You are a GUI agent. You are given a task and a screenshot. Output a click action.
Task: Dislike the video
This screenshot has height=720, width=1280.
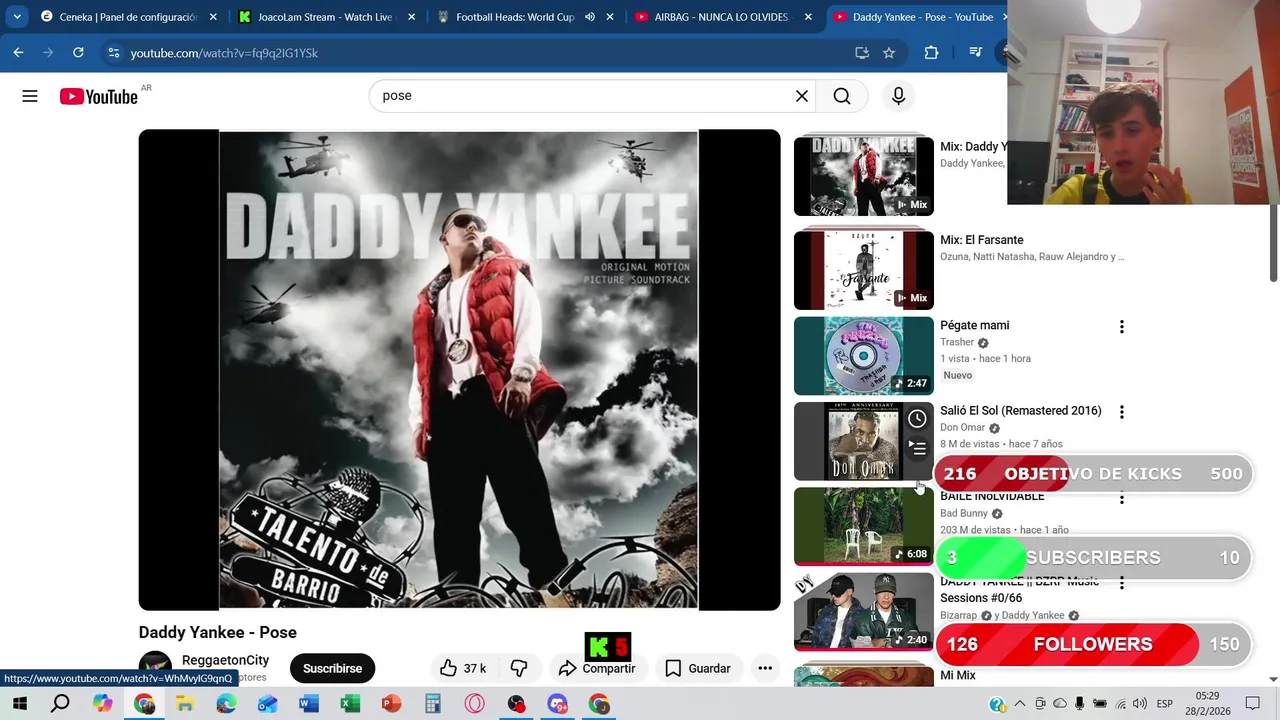pos(519,668)
